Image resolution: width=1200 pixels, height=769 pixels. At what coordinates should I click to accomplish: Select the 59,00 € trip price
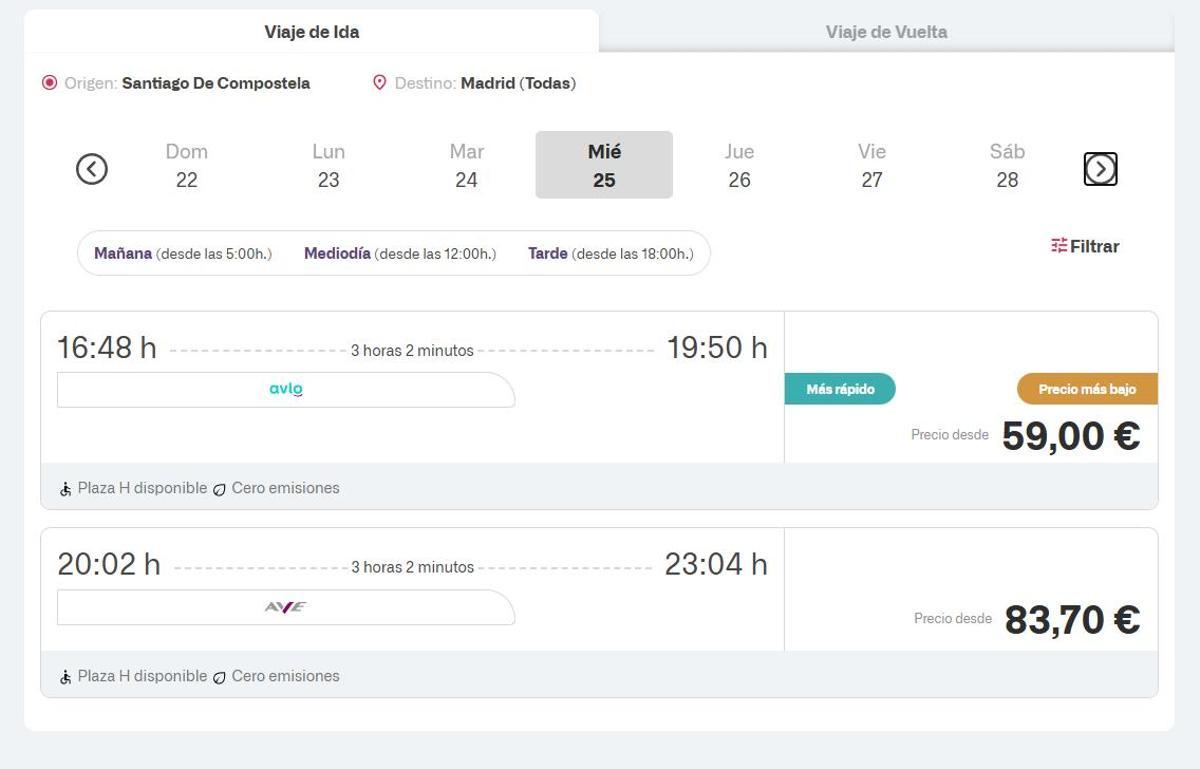(1070, 434)
